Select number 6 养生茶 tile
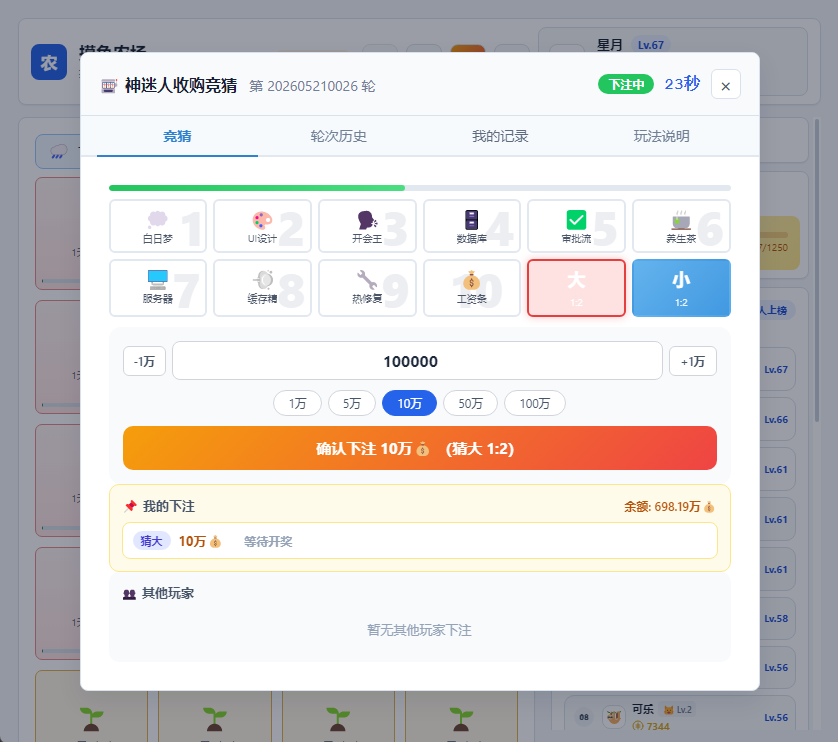Viewport: 838px width, 742px height. [681, 226]
